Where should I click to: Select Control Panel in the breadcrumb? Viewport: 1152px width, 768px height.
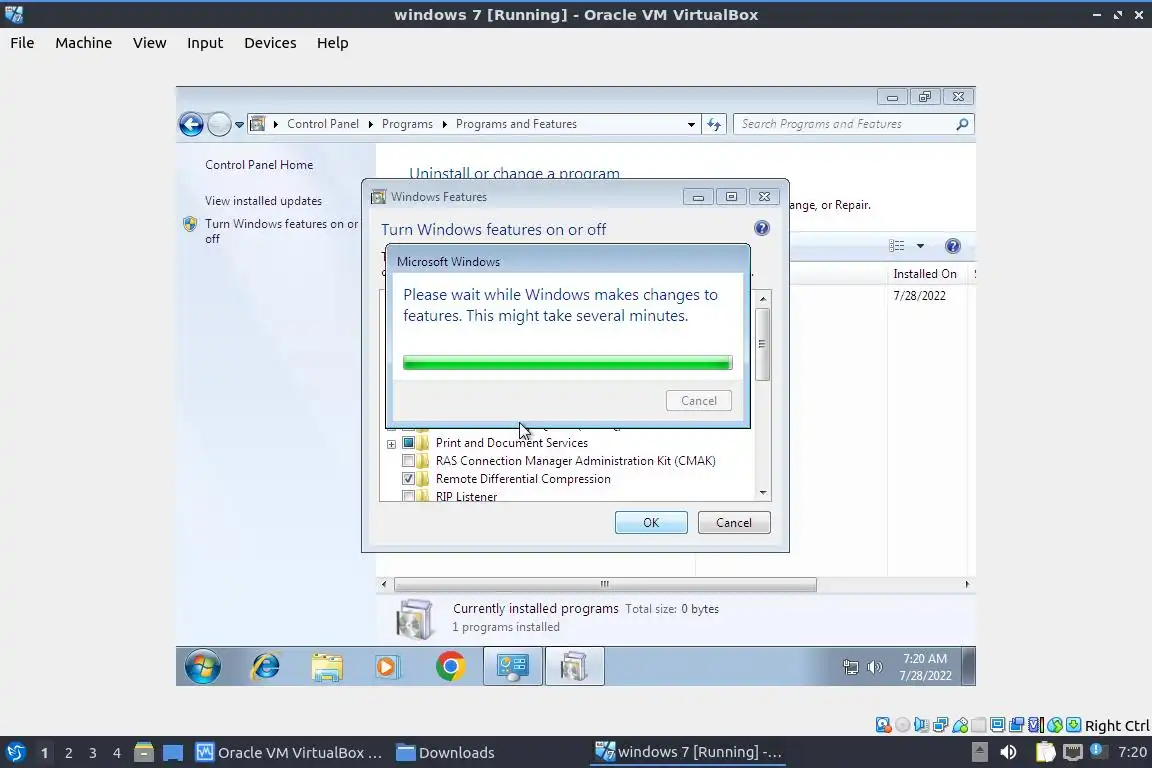click(323, 123)
